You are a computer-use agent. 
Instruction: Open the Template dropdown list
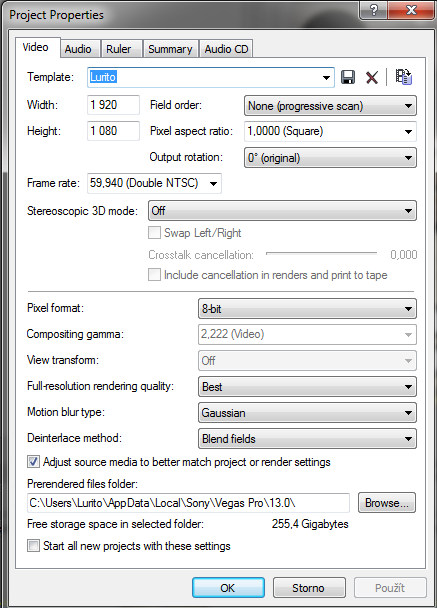click(x=326, y=78)
